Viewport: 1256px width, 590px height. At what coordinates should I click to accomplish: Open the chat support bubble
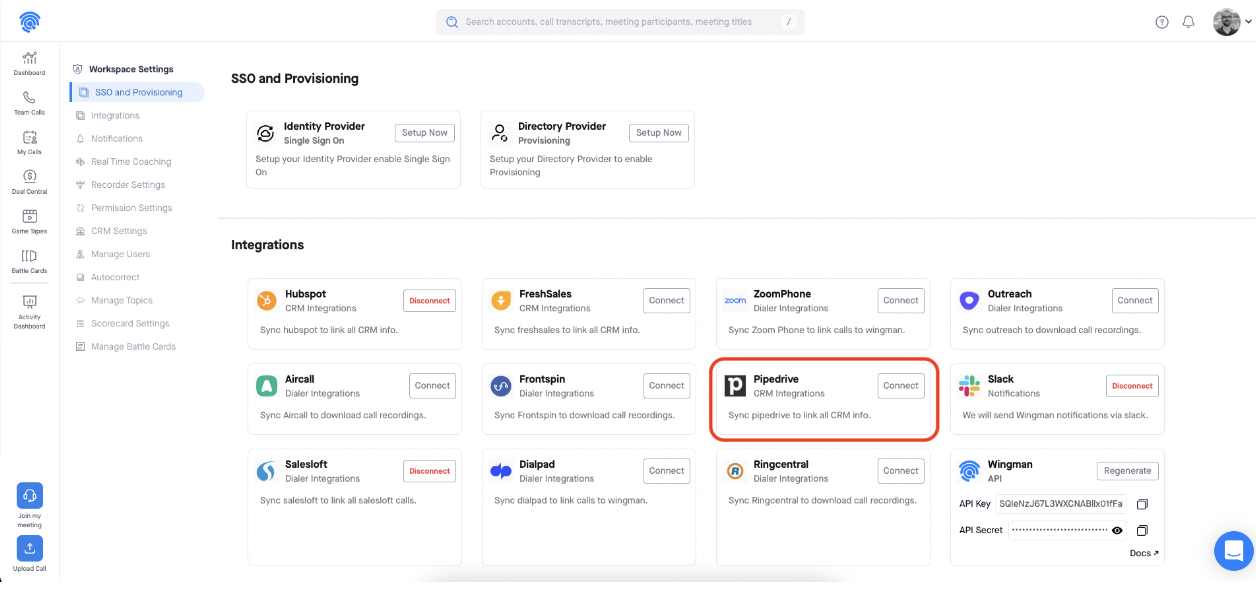point(1233,551)
